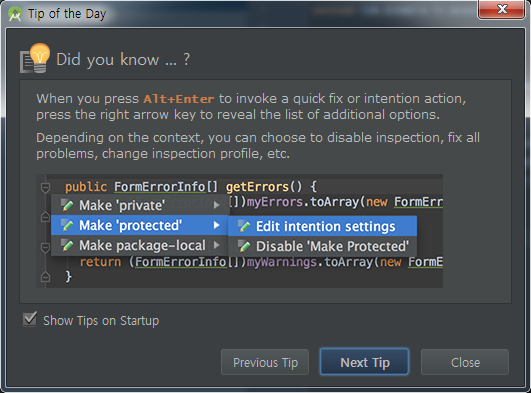Image resolution: width=531 pixels, height=393 pixels.
Task: Click the closing-brace fold marker in the gutter
Action: click(45, 277)
